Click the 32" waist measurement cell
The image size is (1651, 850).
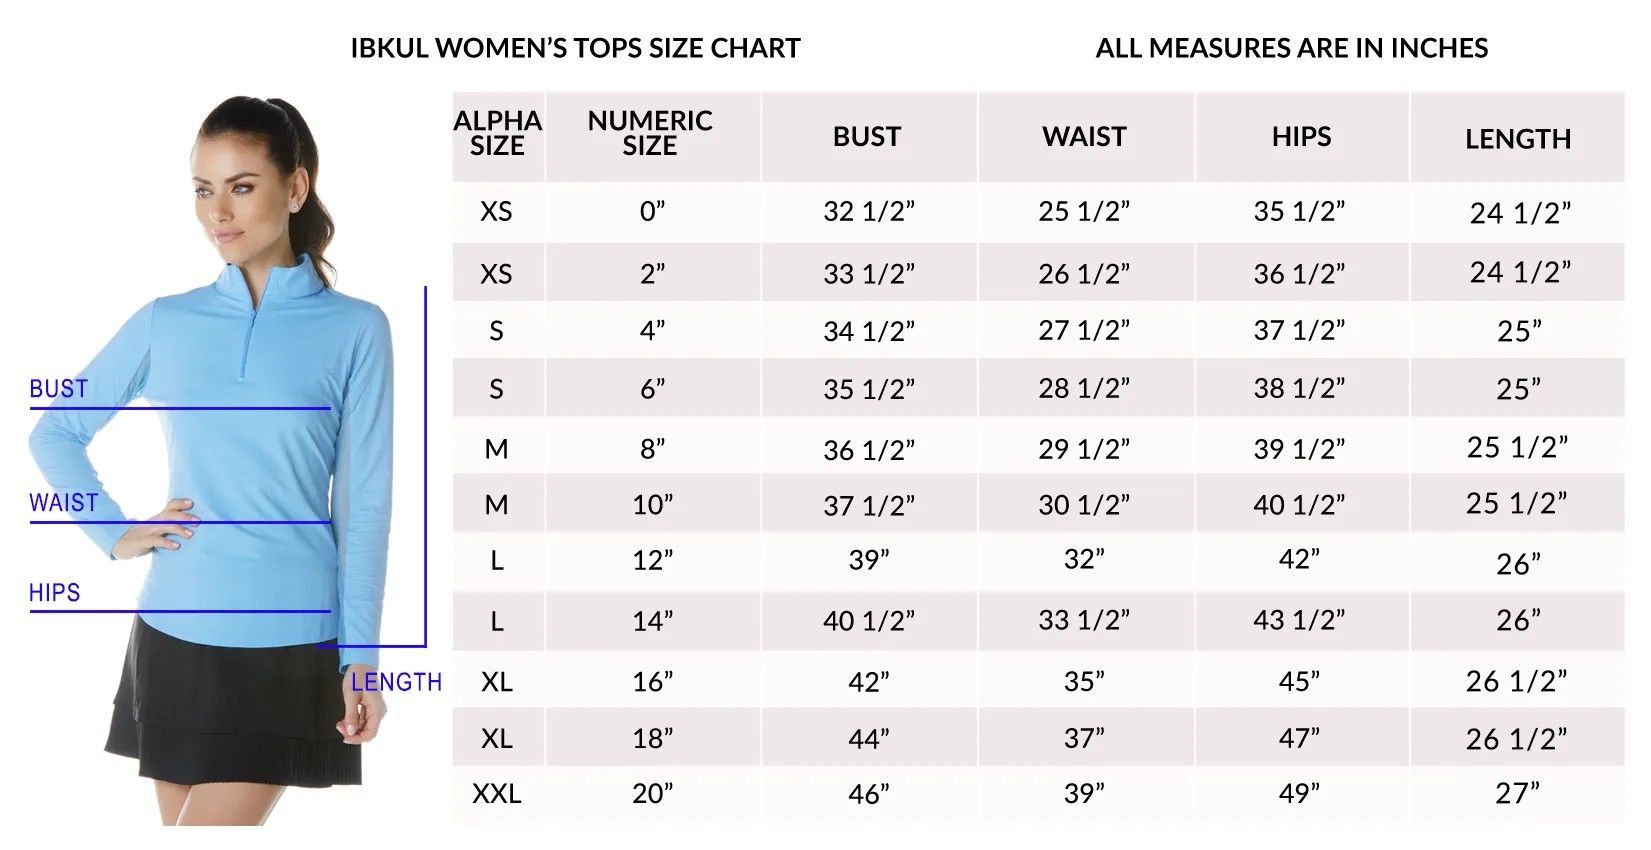pos(1084,559)
